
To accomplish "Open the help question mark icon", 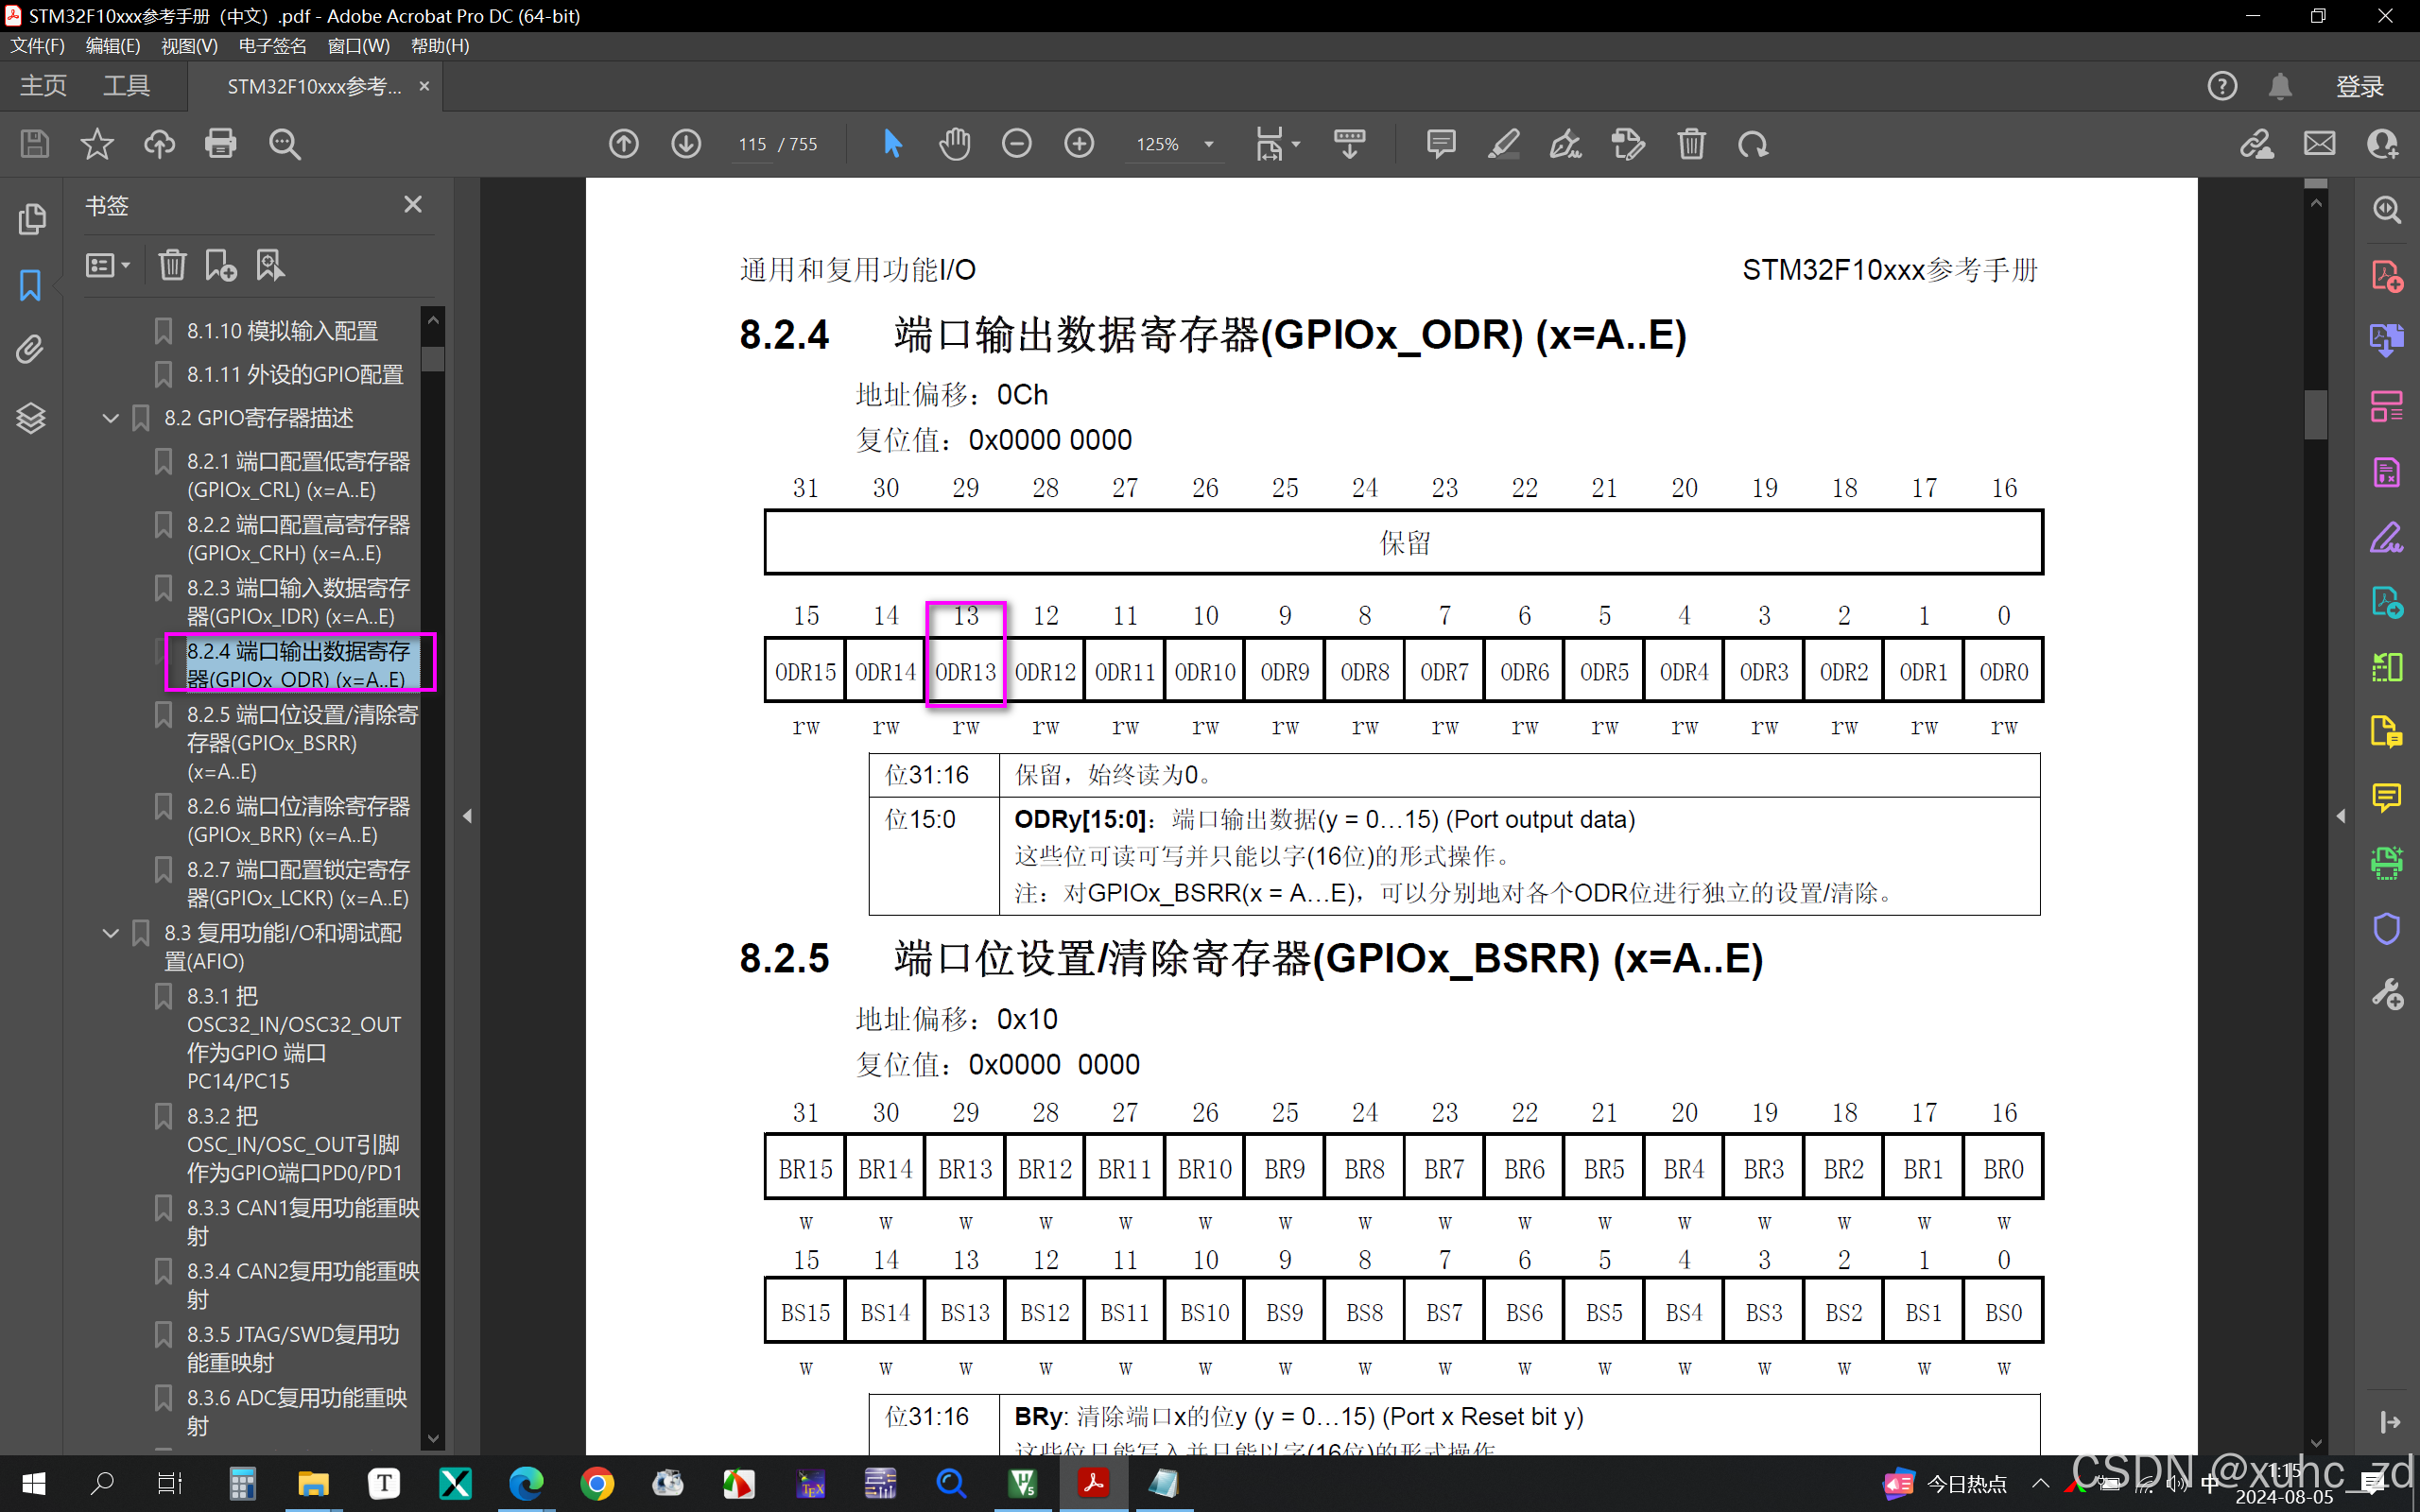I will 2222,86.
